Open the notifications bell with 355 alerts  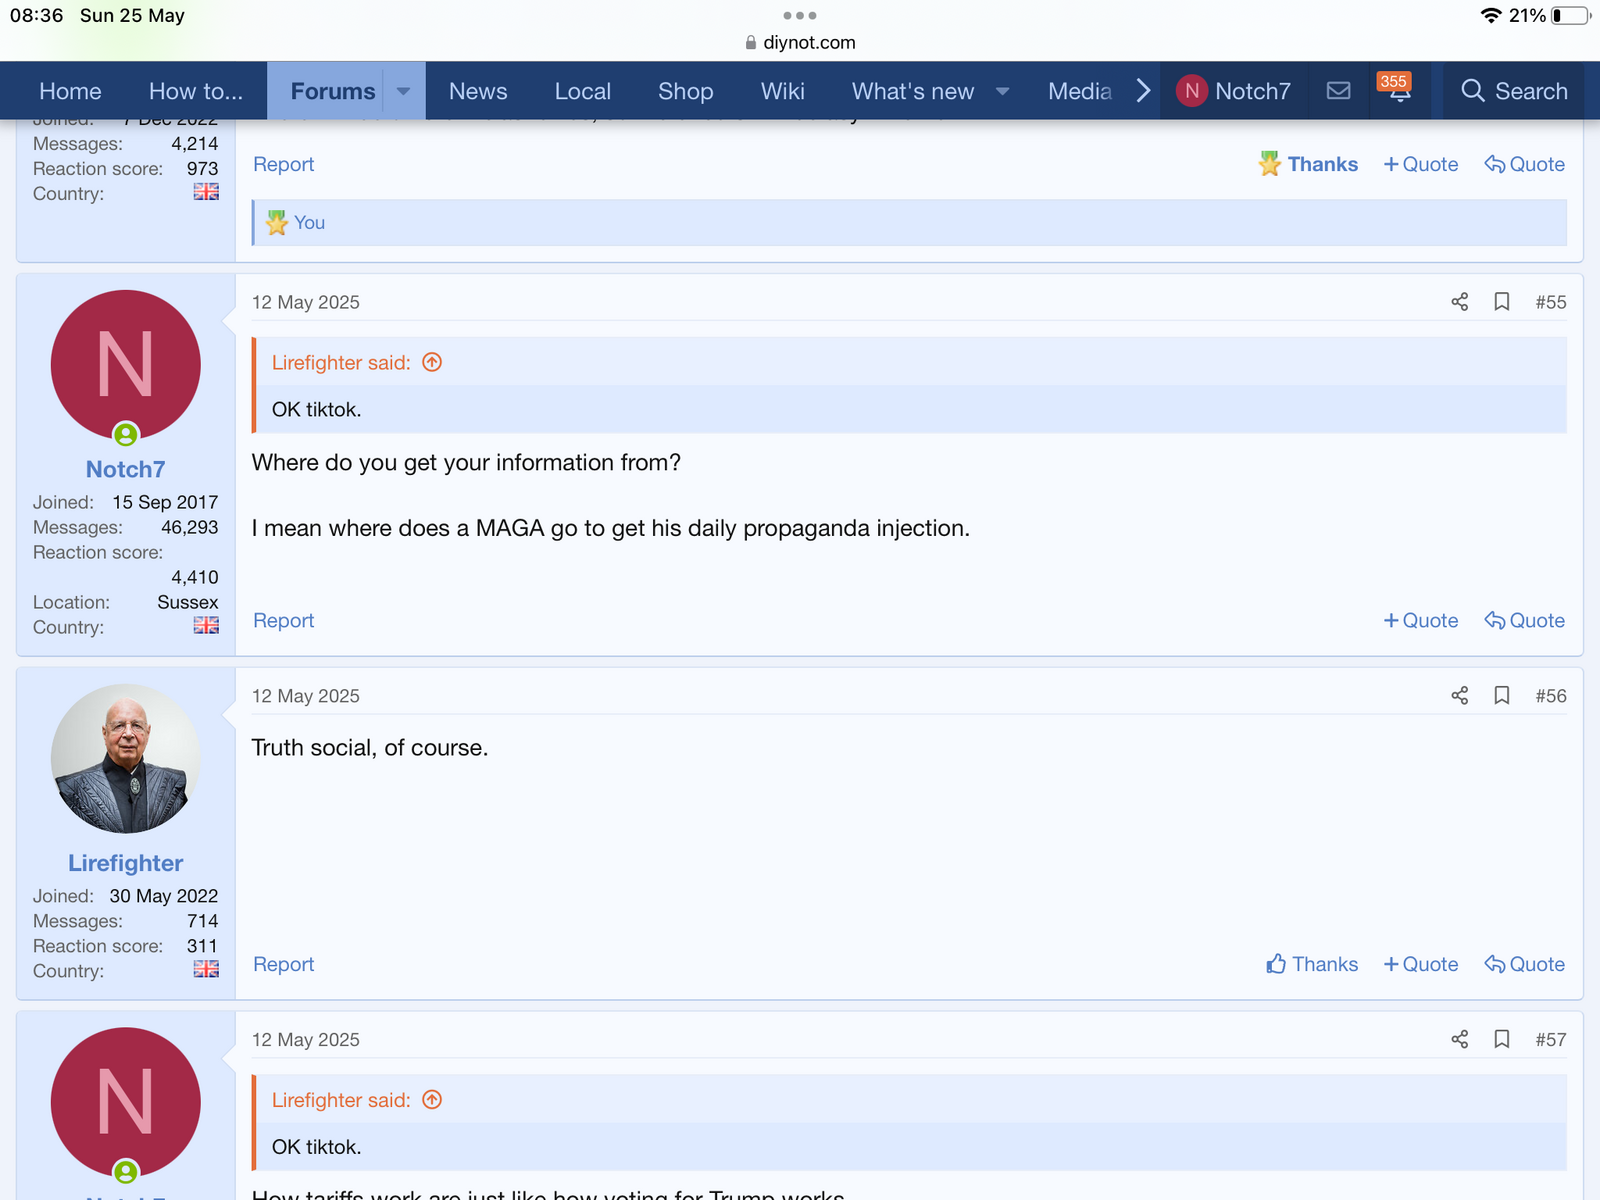click(x=1399, y=91)
